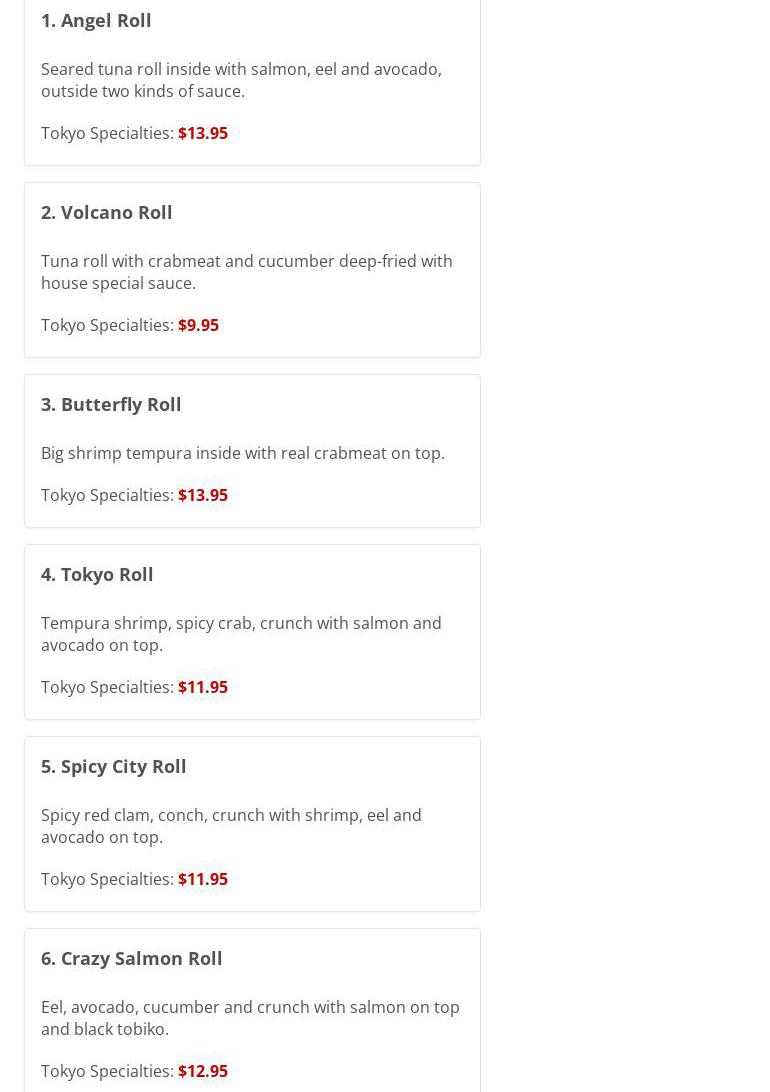
Task: Click the Spicy red clam, conch description
Action: [x=231, y=827]
